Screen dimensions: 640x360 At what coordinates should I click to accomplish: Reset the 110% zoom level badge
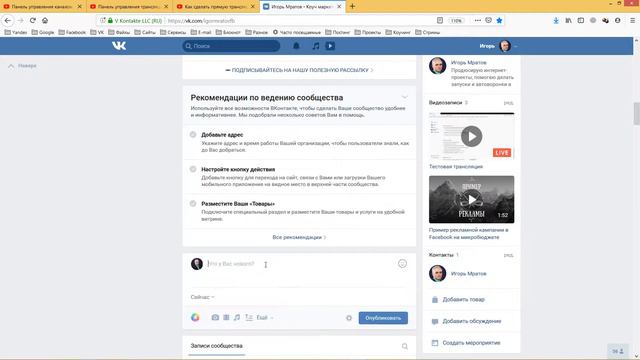pos(456,20)
